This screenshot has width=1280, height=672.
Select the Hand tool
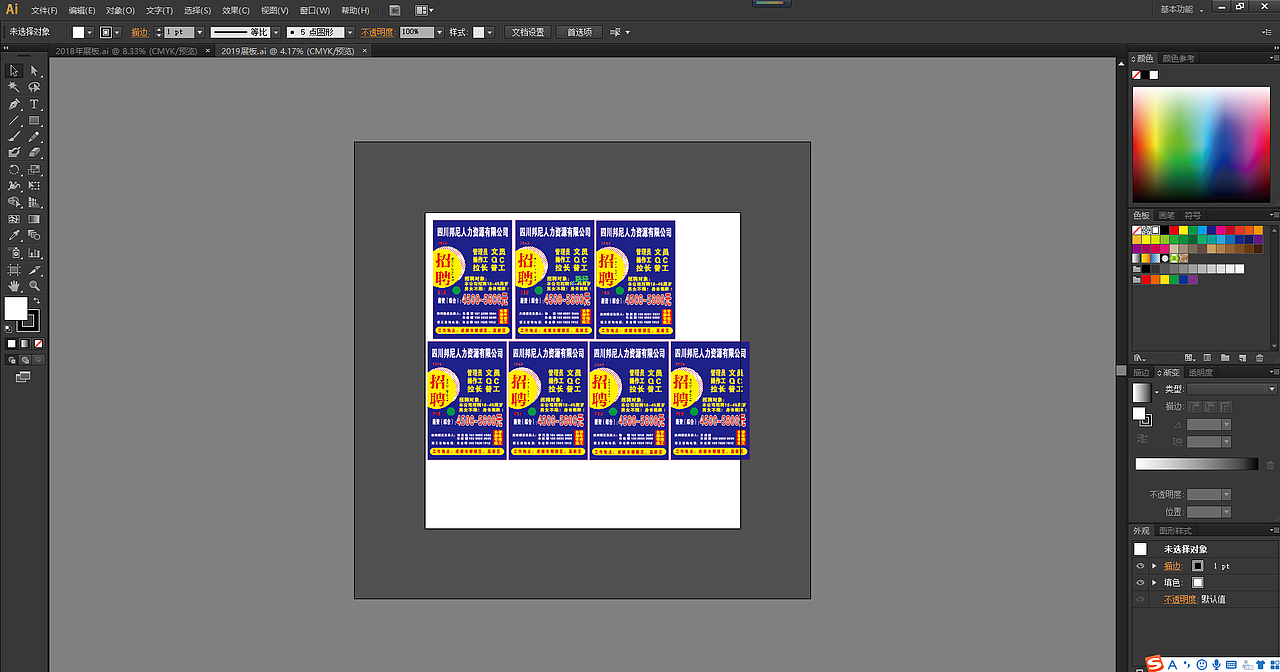pyautogui.click(x=14, y=286)
